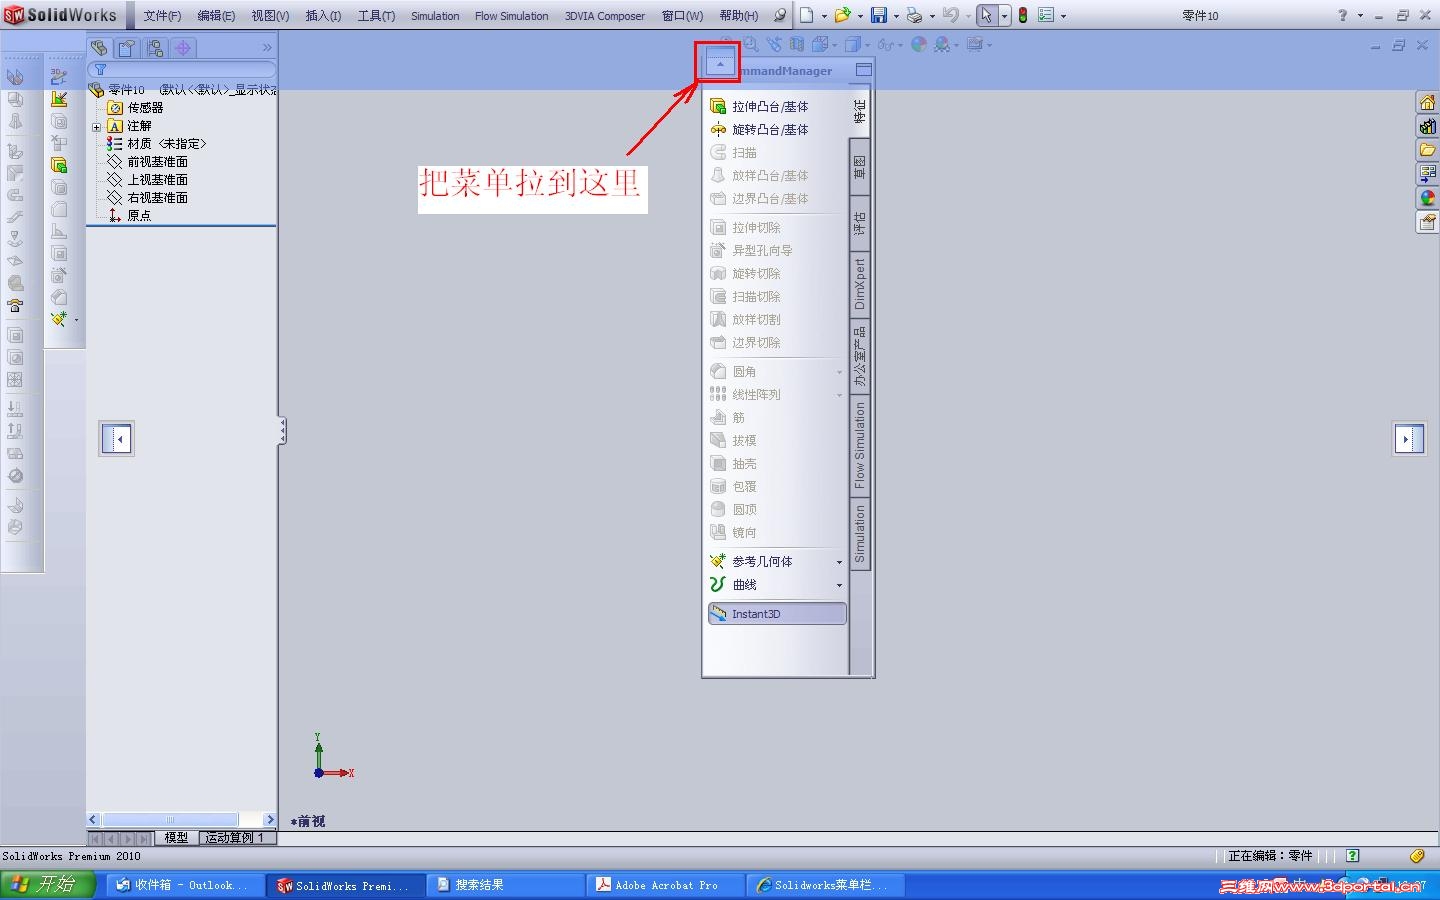Image resolution: width=1440 pixels, height=900 pixels.
Task: Open the dropdown arrow next to Select cursor
Action: point(1004,16)
